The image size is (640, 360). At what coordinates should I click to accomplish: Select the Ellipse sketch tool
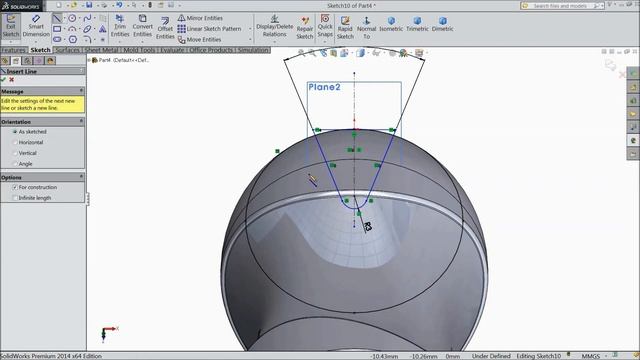87,29
